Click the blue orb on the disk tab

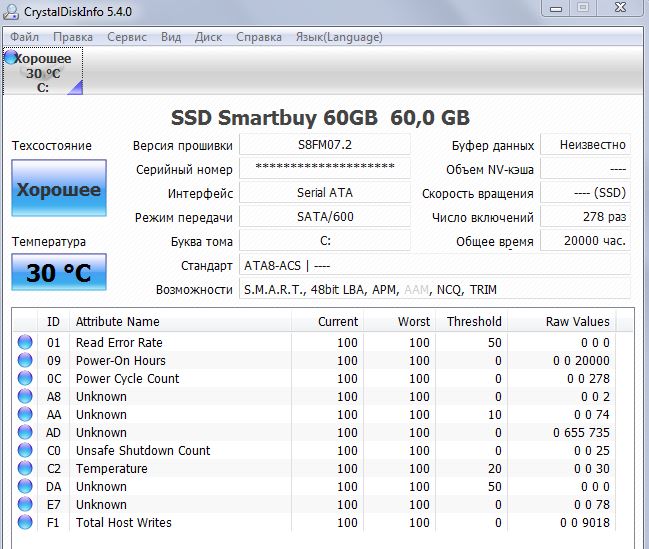11,57
